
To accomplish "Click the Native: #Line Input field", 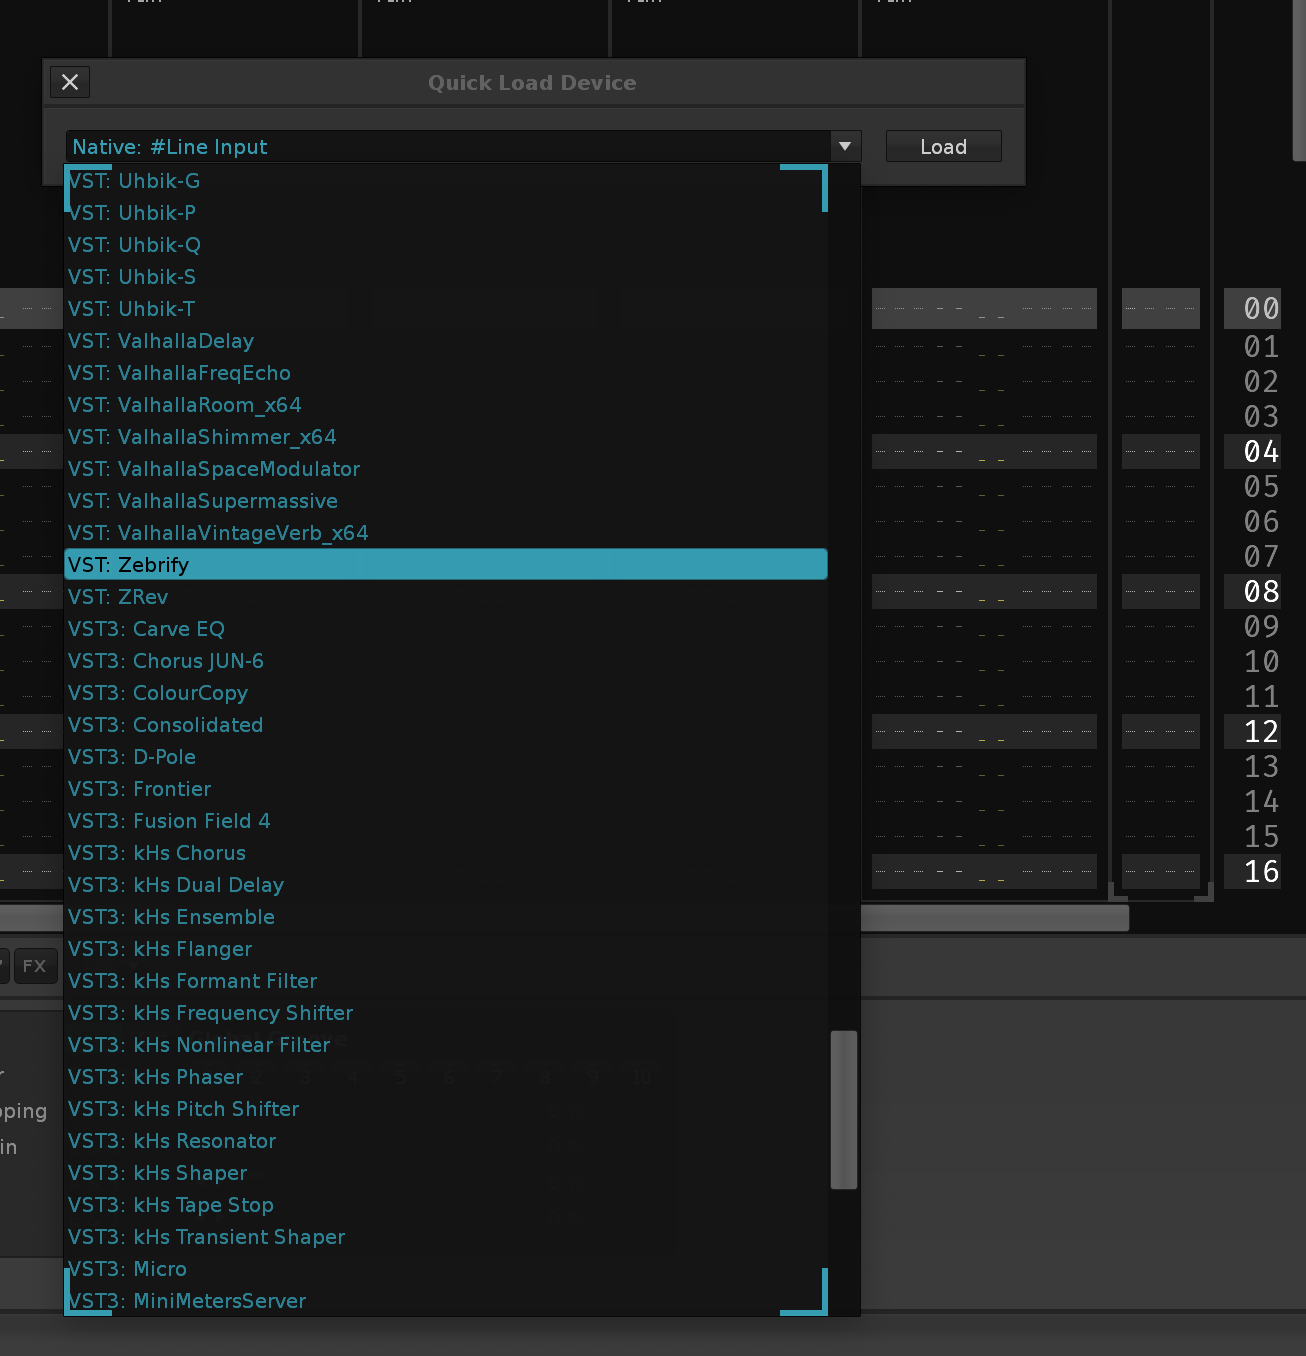I will [x=448, y=147].
